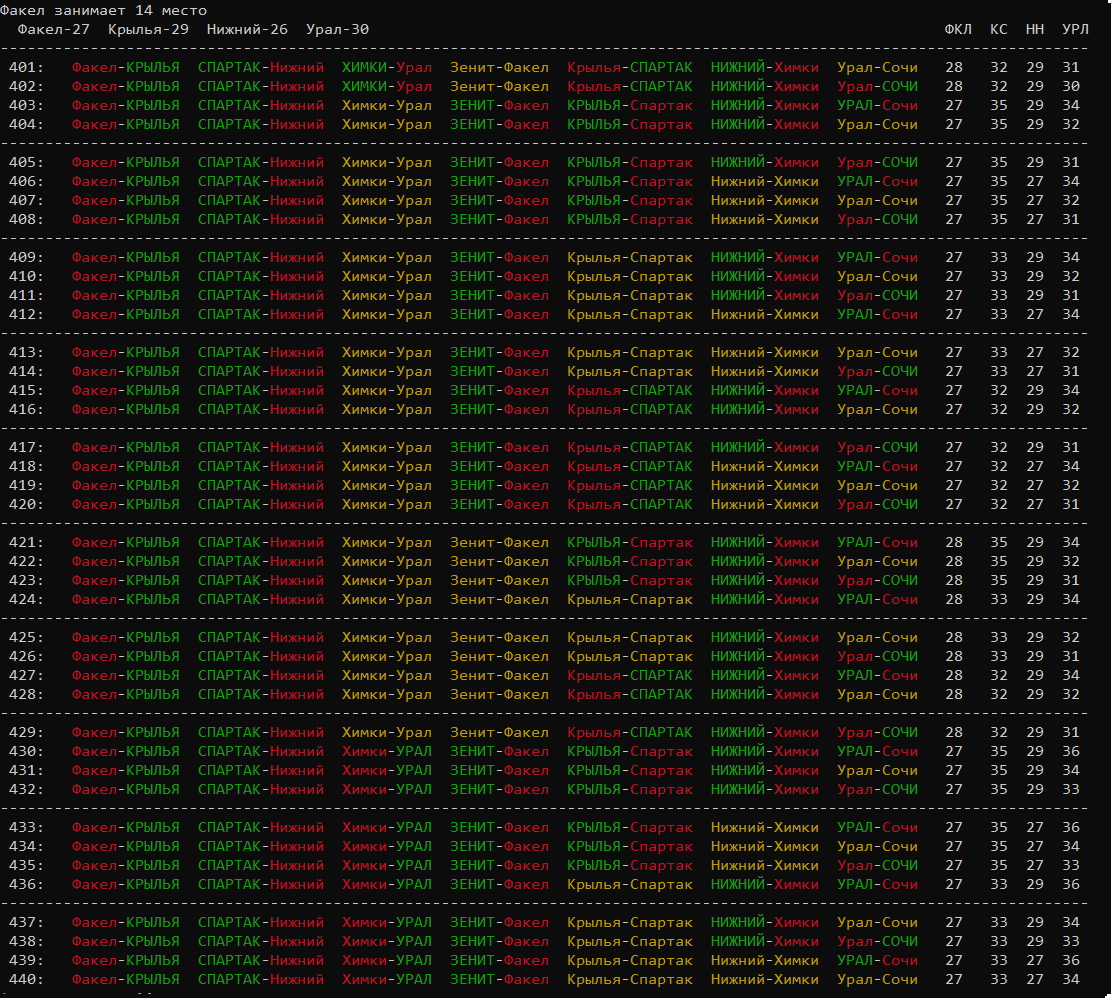Viewport: 1111px width, 998px height.
Task: Click row number "434:"
Action: (x=26, y=847)
